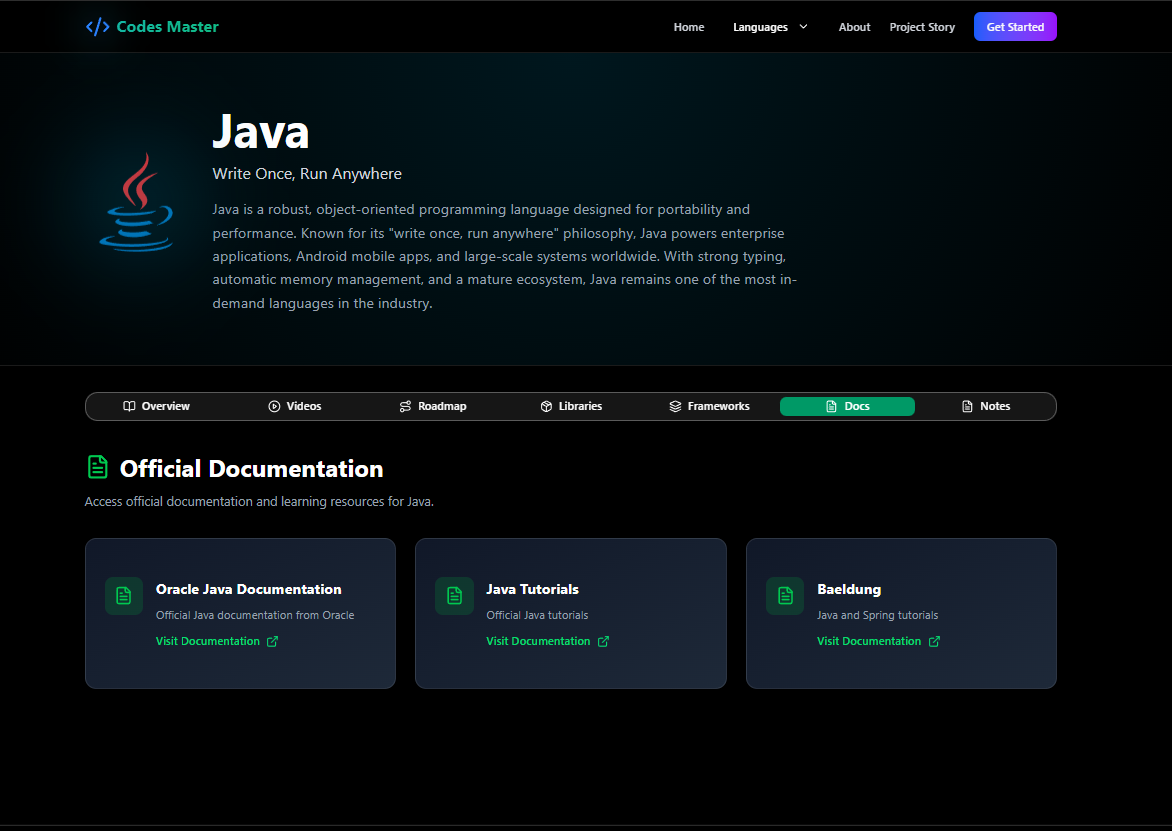The width and height of the screenshot is (1172, 831).
Task: Switch to the Libraries tab
Action: 571,406
